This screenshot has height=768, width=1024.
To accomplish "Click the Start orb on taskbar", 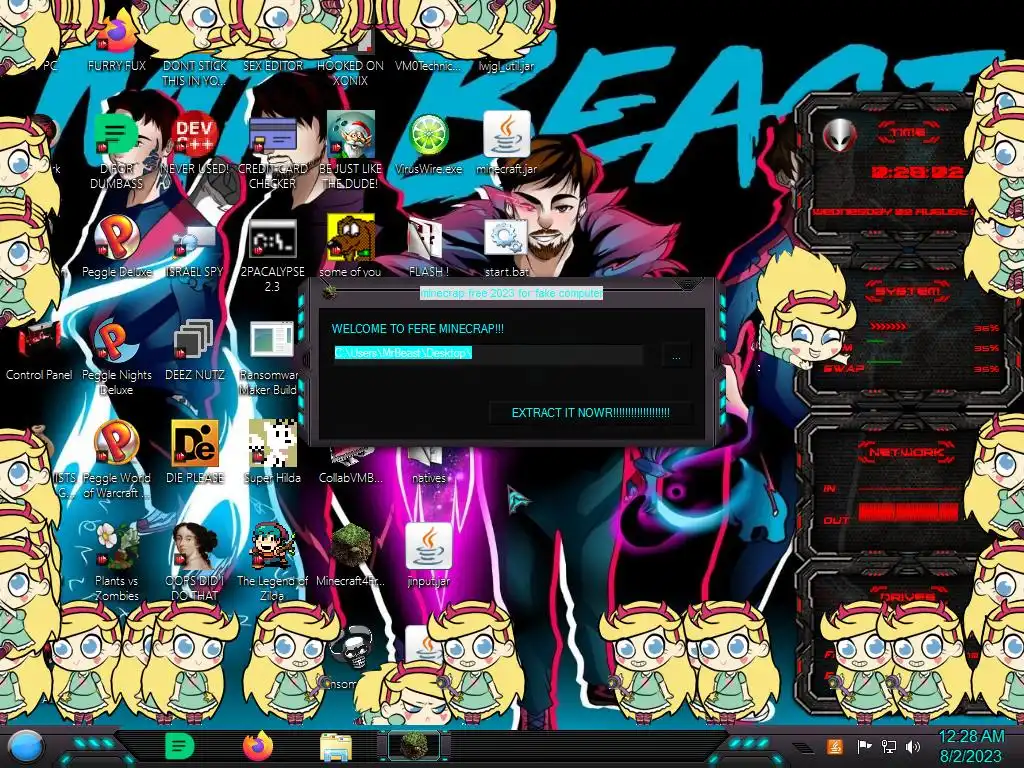I will 26,748.
